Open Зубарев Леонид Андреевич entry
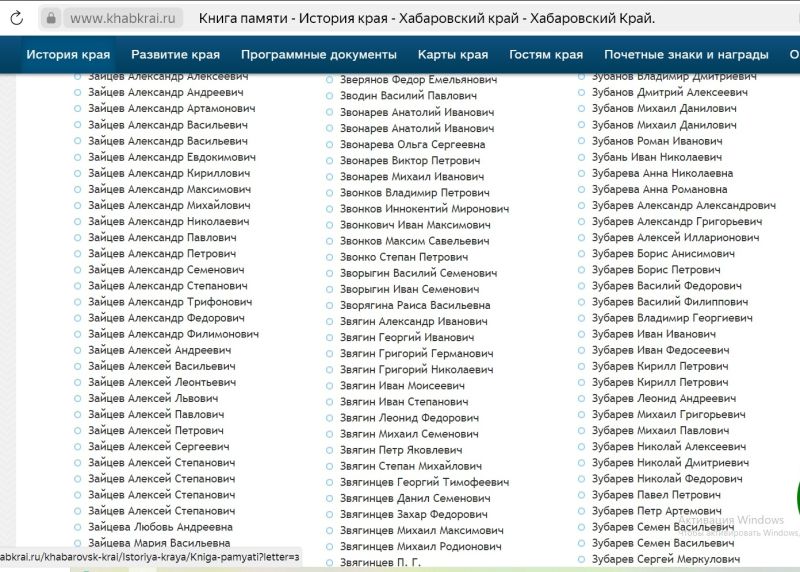The height and width of the screenshot is (572, 800). point(664,399)
